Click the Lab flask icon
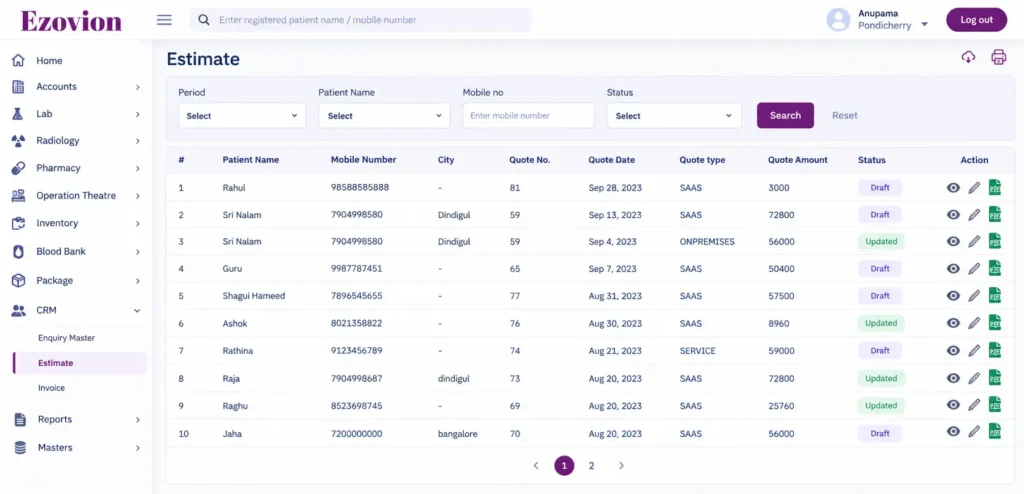This screenshot has width=1024, height=494. [x=18, y=114]
